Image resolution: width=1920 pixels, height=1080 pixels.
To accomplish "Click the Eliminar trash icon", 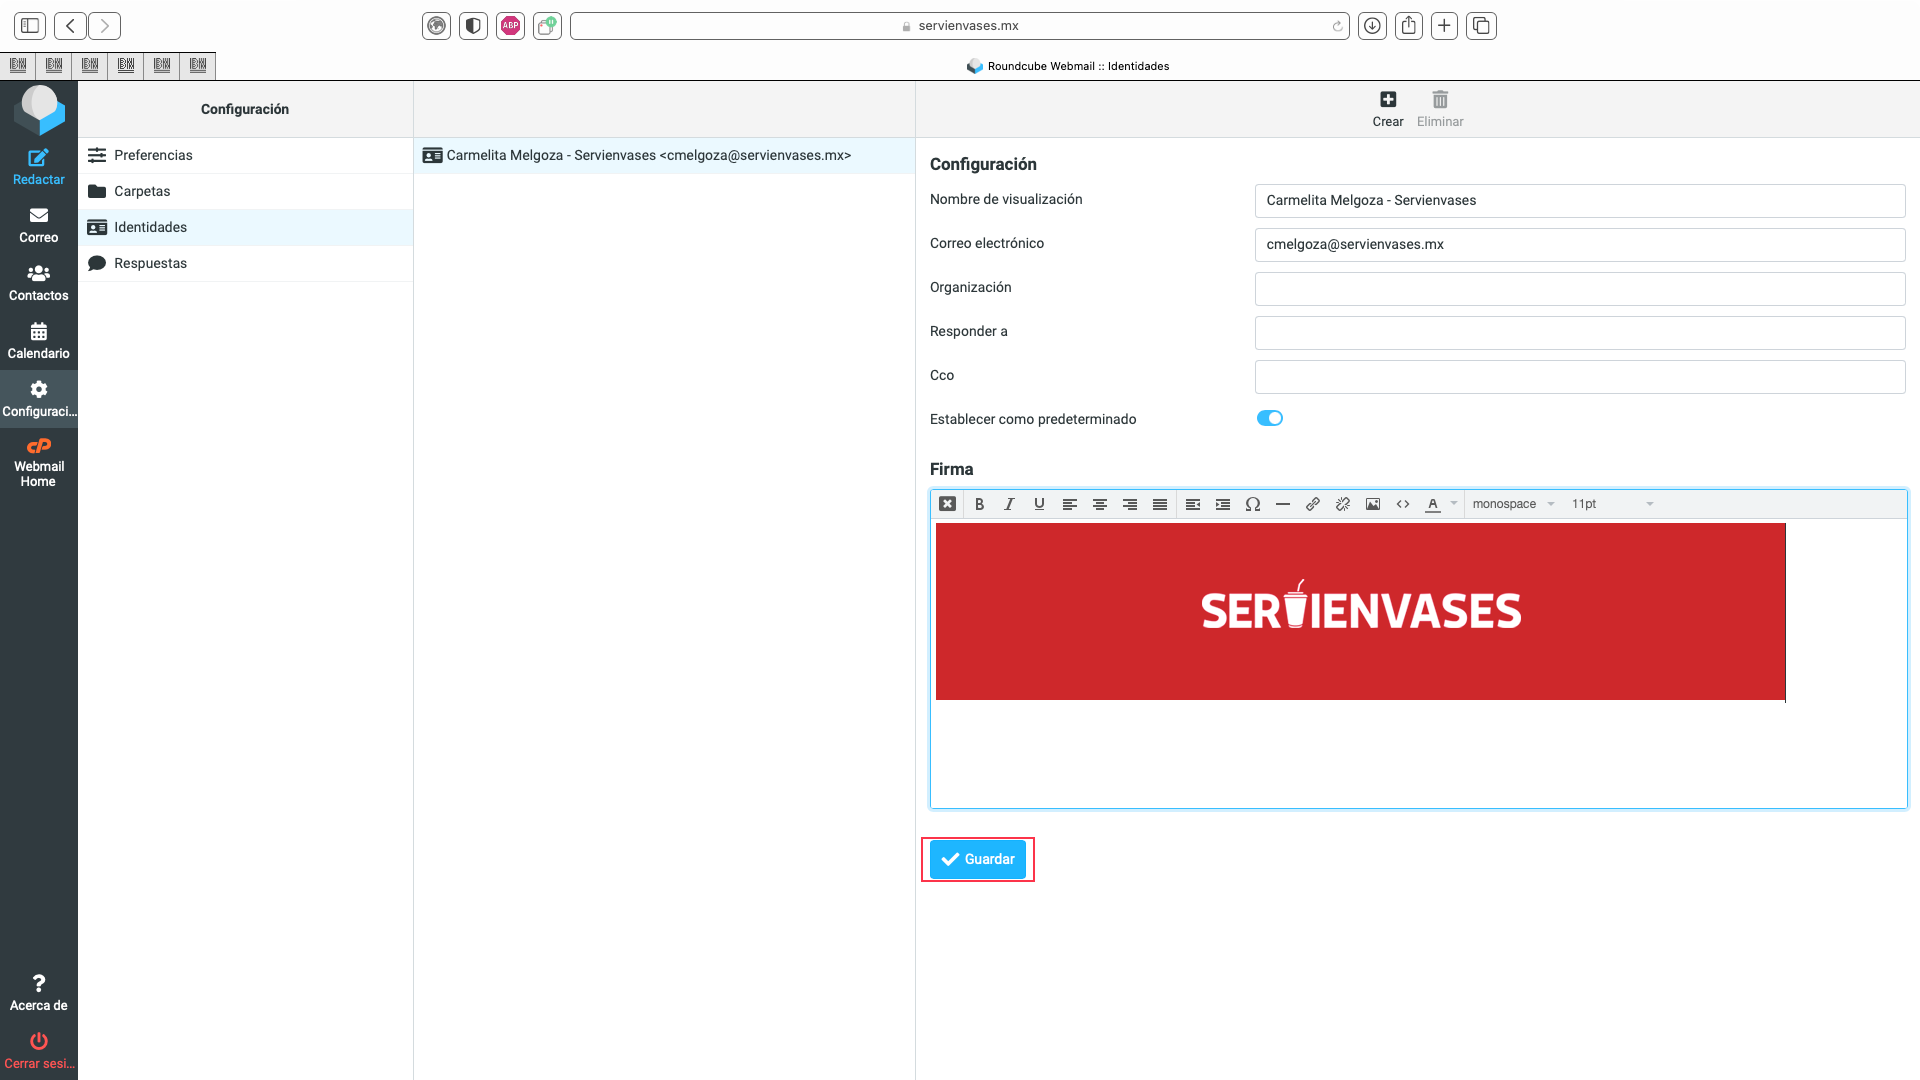I will 1440,100.
